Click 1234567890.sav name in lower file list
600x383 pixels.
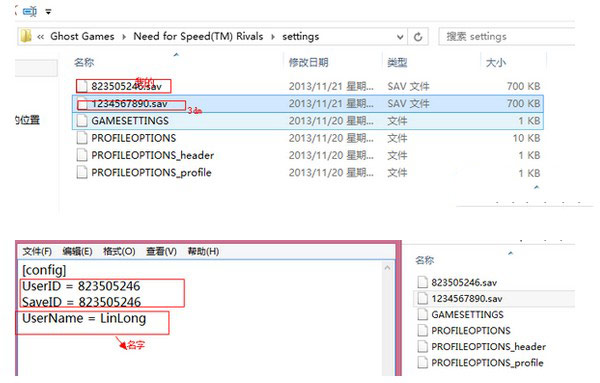click(467, 299)
